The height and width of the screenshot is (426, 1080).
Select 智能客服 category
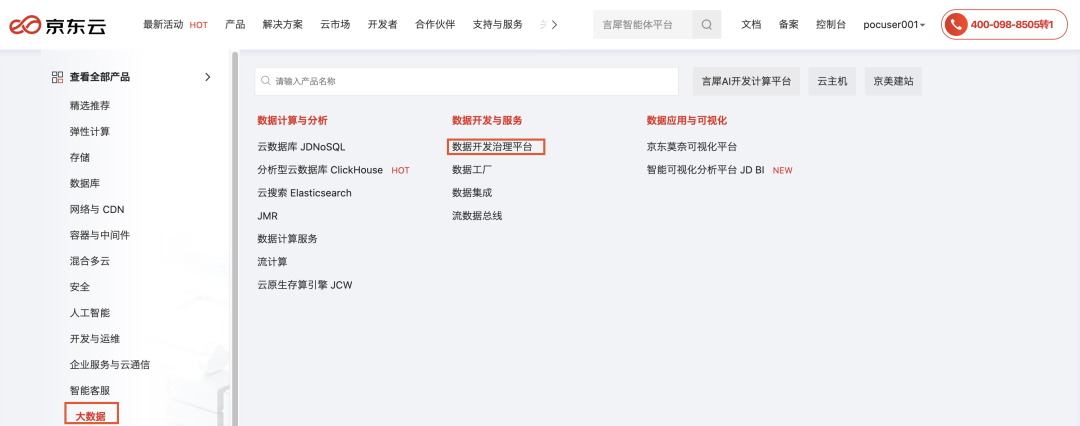point(90,390)
